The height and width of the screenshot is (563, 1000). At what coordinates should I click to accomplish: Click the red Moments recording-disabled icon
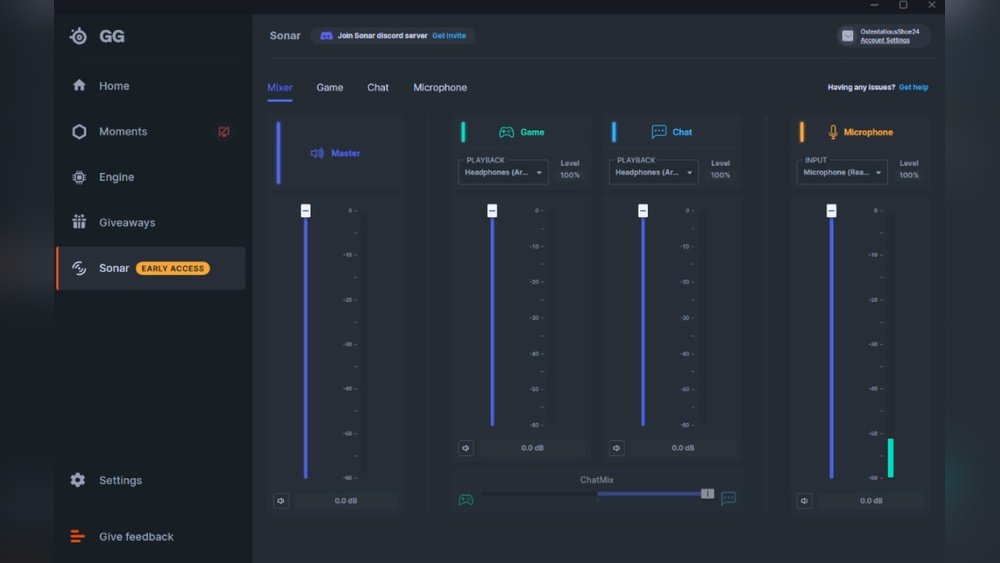(x=224, y=132)
